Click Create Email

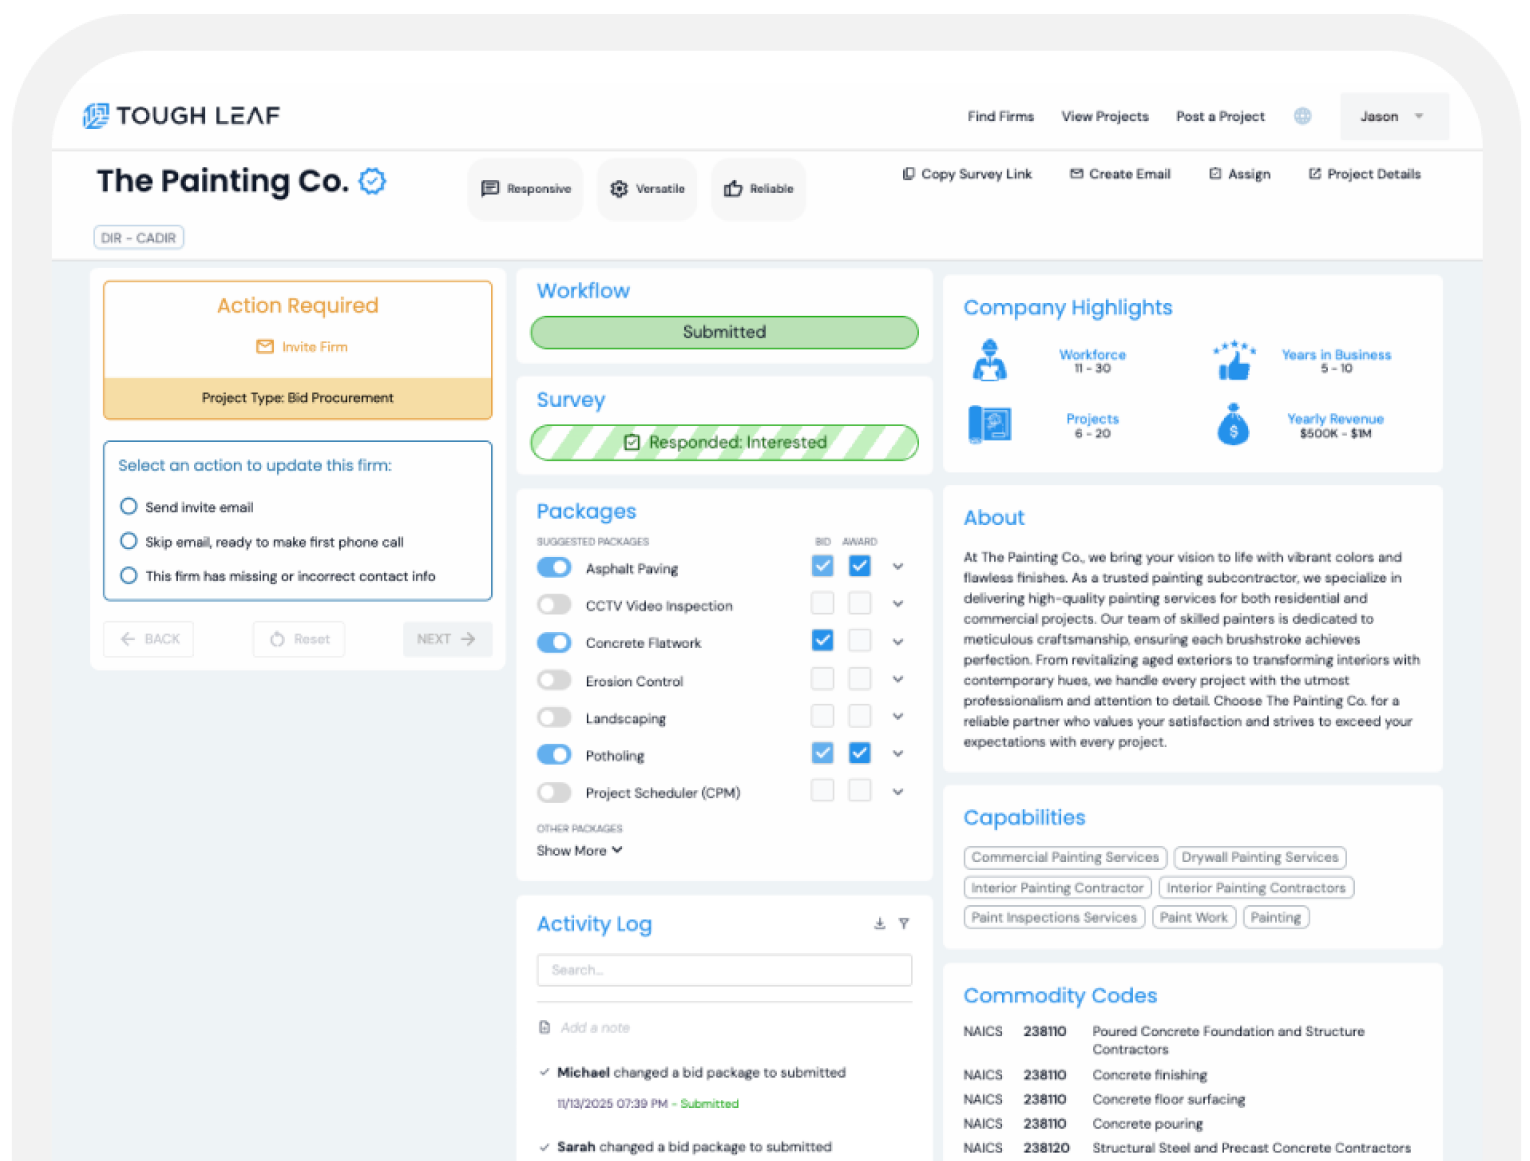[x=1120, y=174]
